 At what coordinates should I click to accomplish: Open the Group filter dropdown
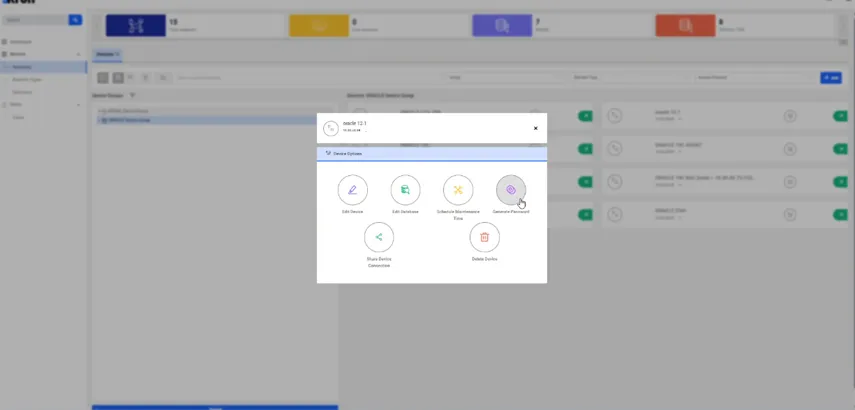coord(504,77)
